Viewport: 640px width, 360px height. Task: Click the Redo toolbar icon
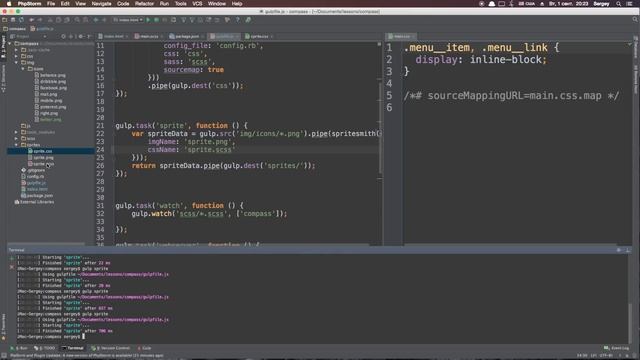[40, 20]
